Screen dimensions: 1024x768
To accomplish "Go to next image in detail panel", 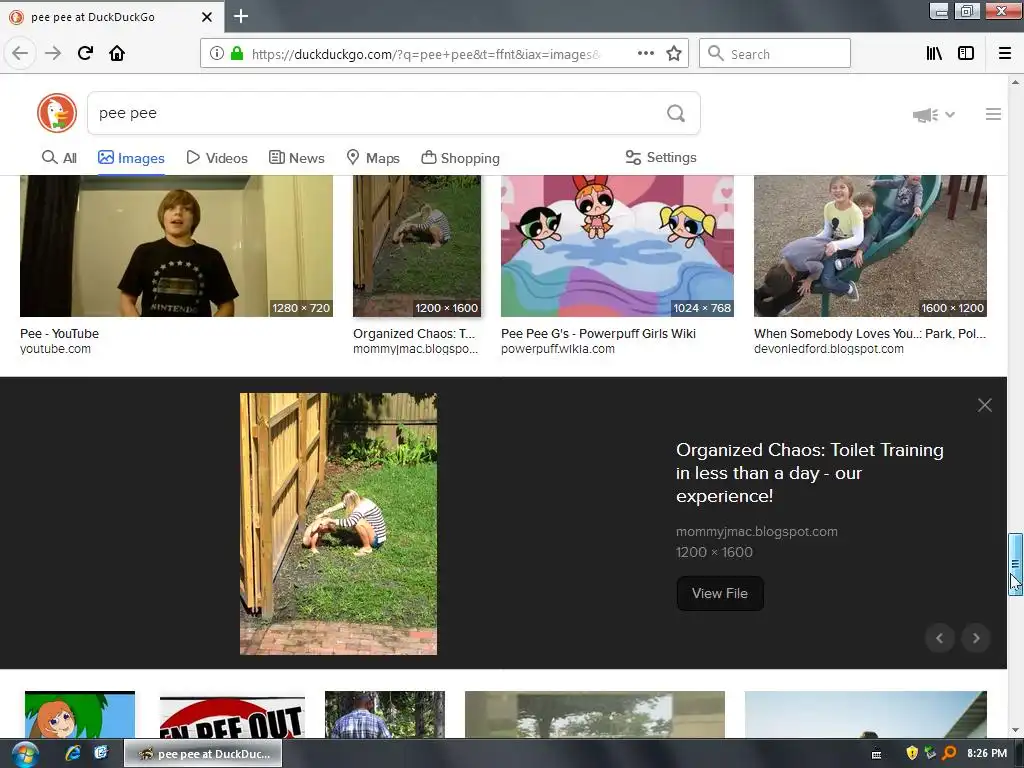I will (976, 638).
